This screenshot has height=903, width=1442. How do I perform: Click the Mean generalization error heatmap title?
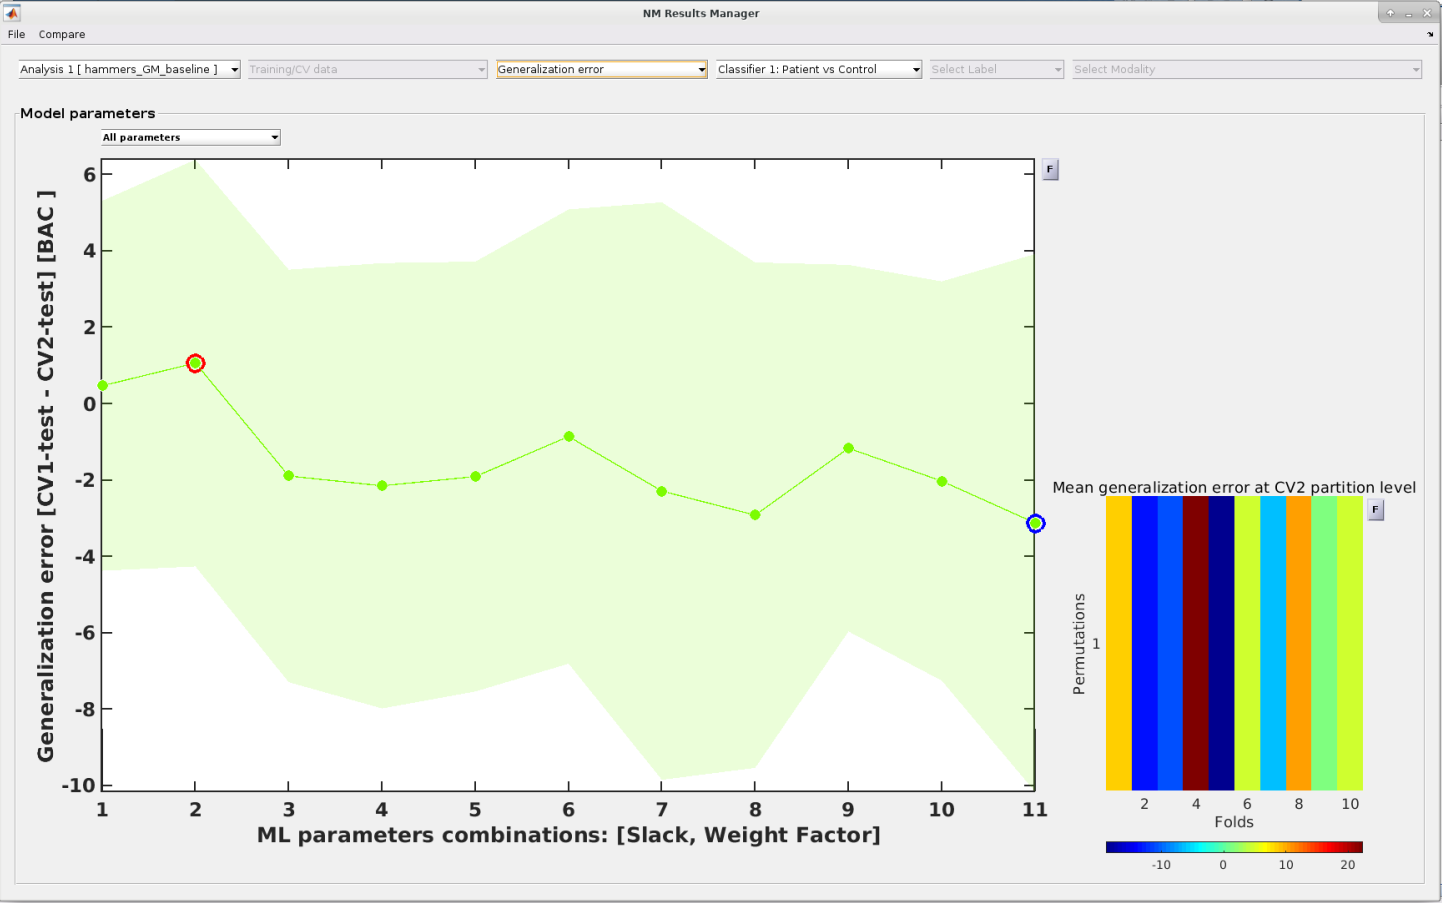point(1234,487)
